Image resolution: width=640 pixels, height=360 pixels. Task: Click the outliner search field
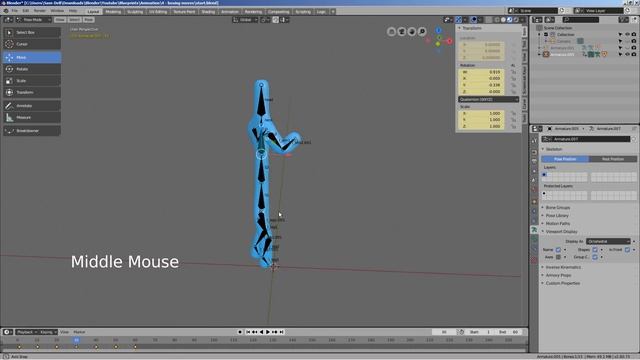point(581,20)
